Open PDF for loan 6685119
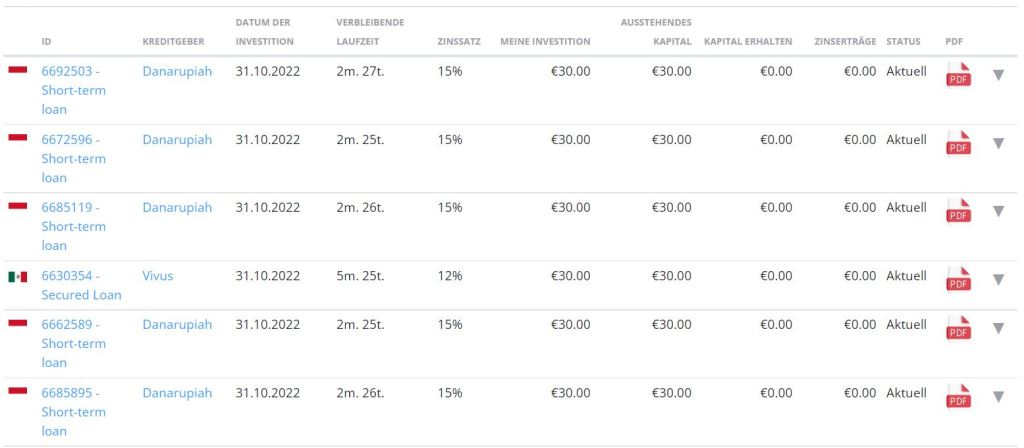Viewport: 1024px width, 448px height. click(x=958, y=212)
